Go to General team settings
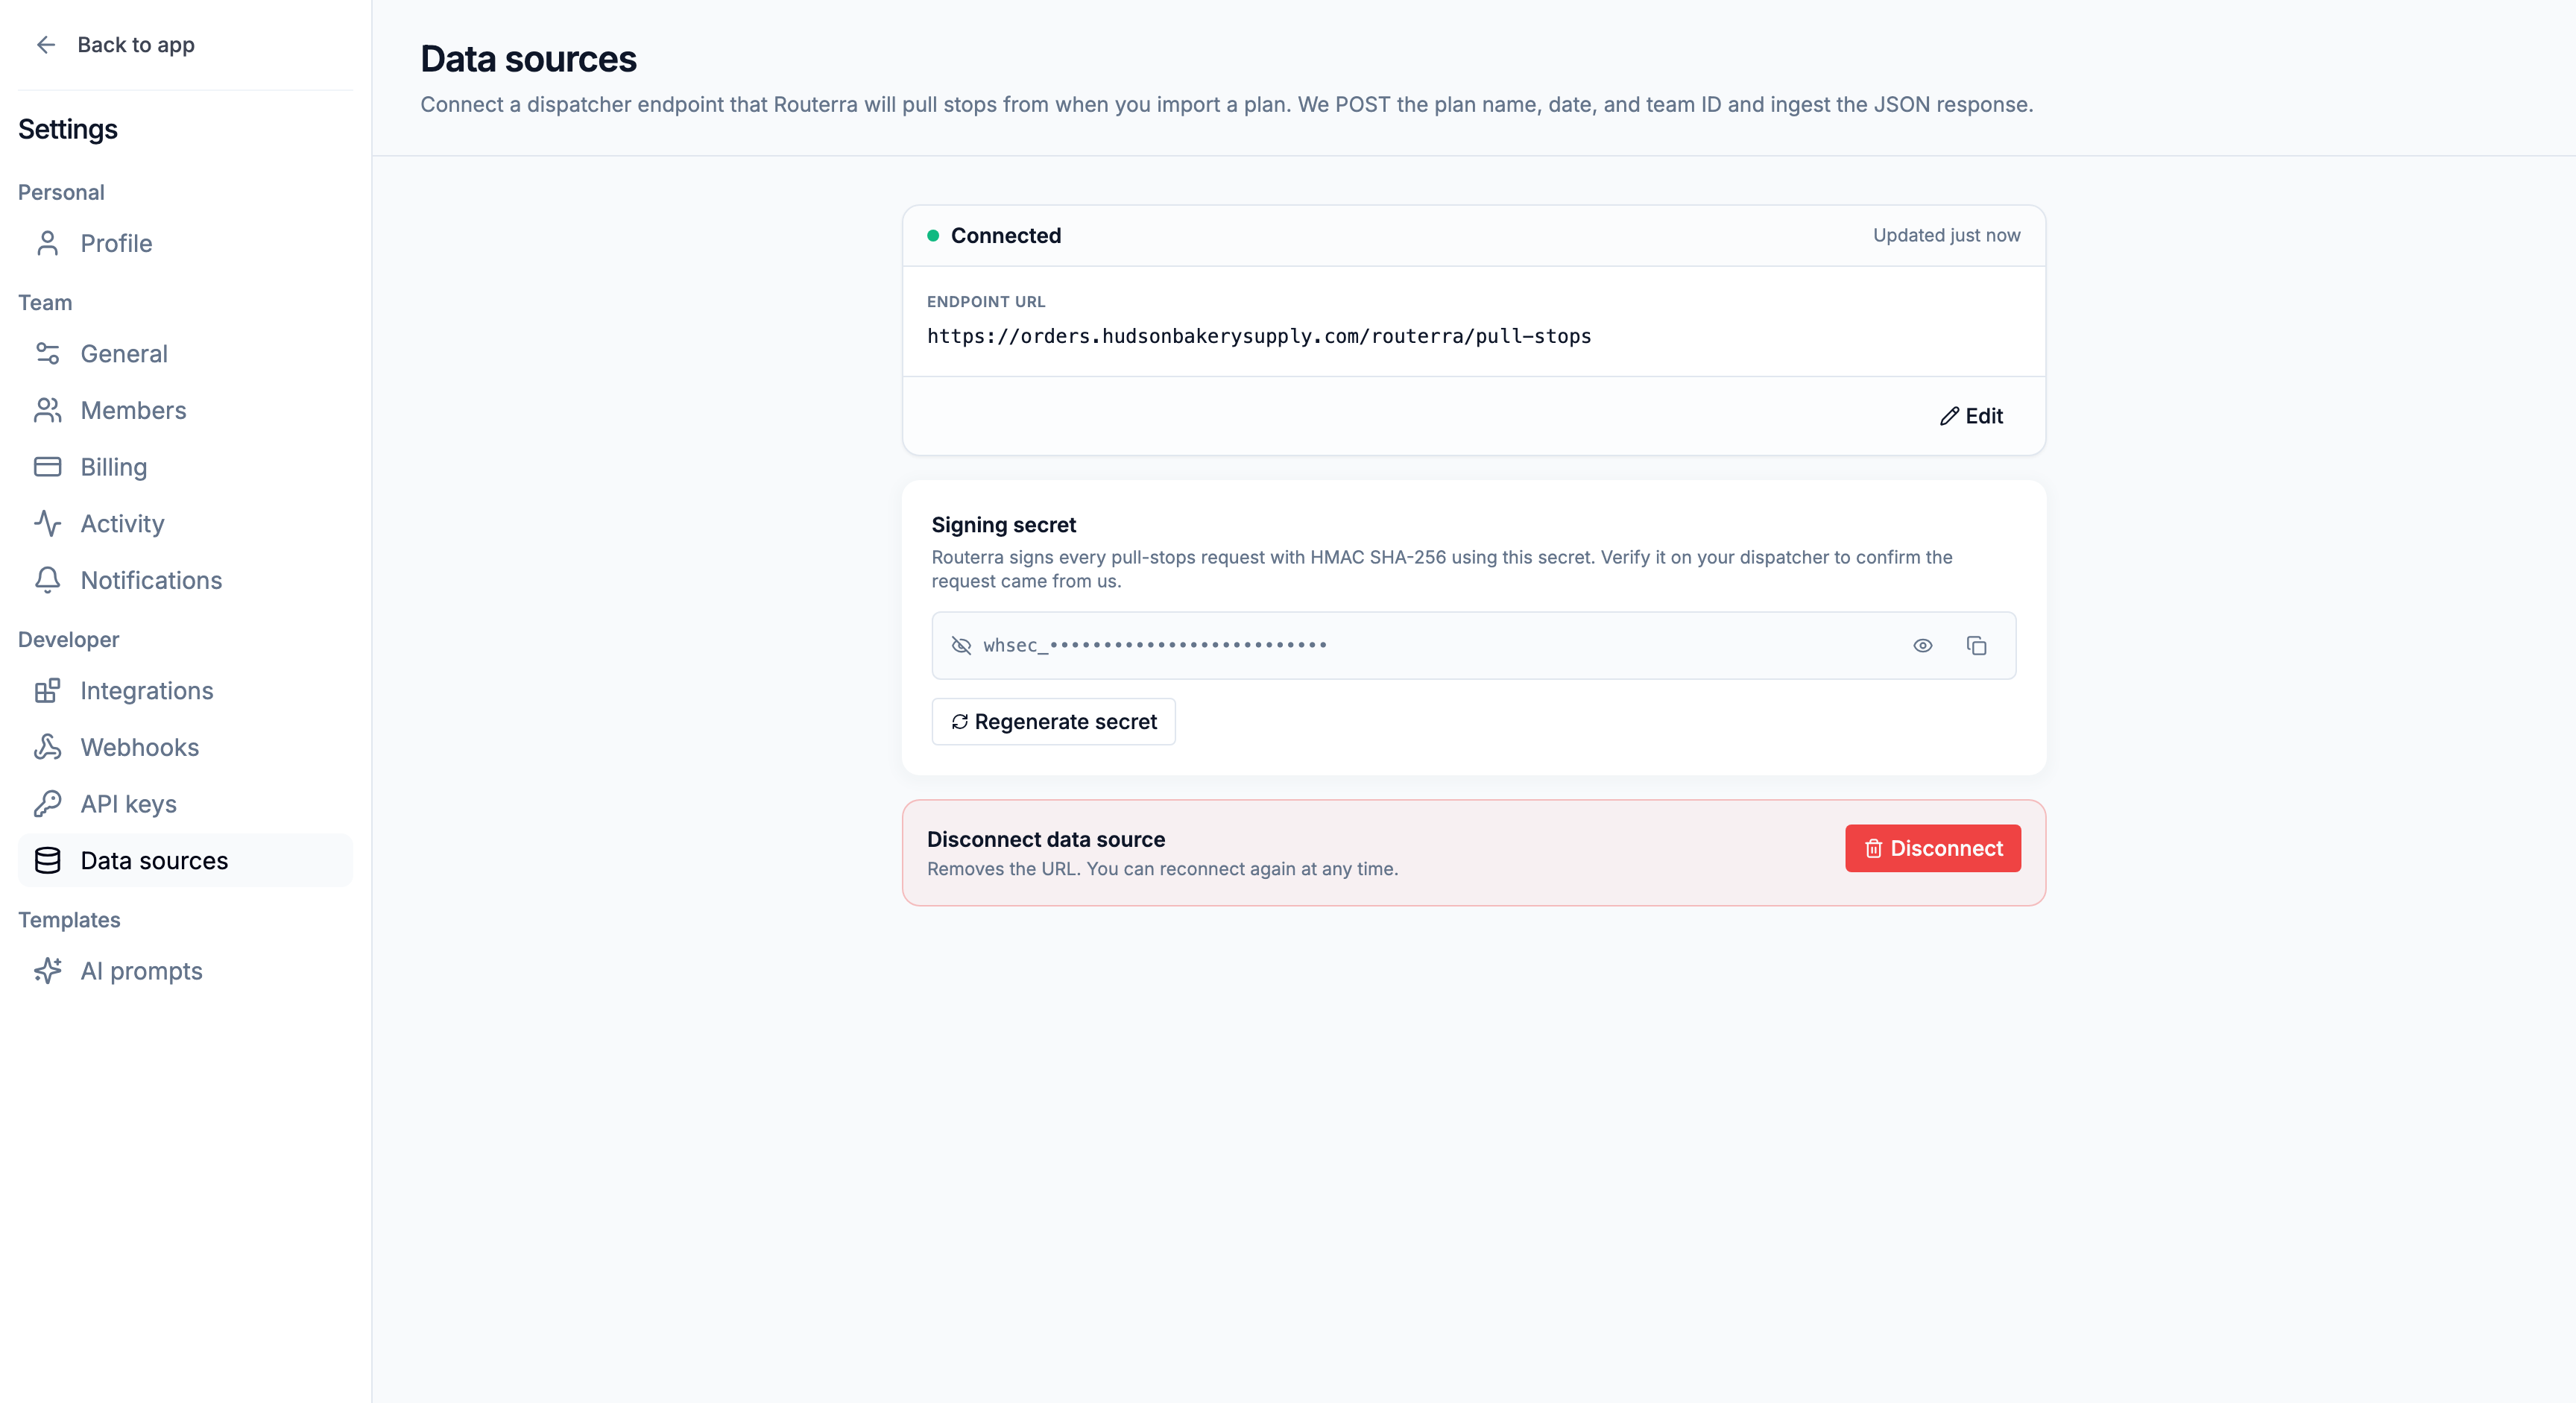This screenshot has height=1403, width=2576. coord(185,354)
